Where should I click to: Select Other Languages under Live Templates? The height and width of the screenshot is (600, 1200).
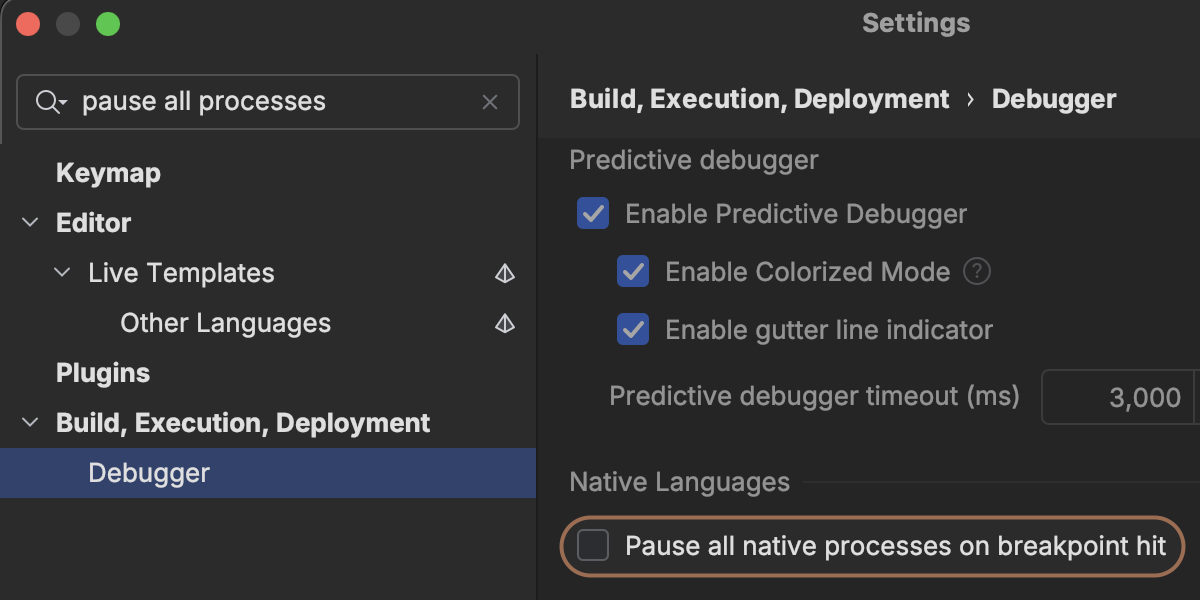(225, 323)
